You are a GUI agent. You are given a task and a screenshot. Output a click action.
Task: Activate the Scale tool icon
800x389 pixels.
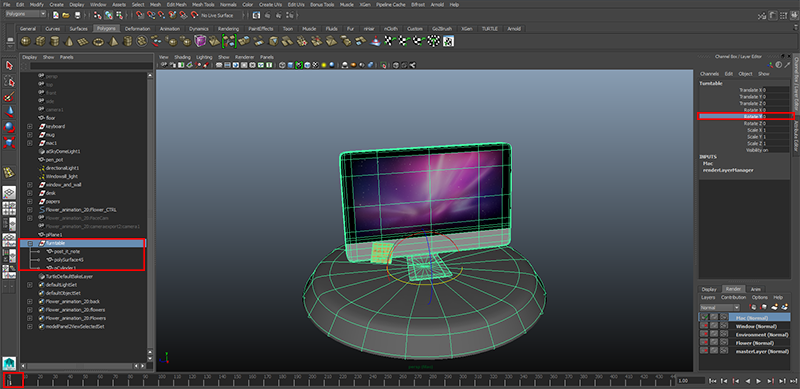pos(9,142)
